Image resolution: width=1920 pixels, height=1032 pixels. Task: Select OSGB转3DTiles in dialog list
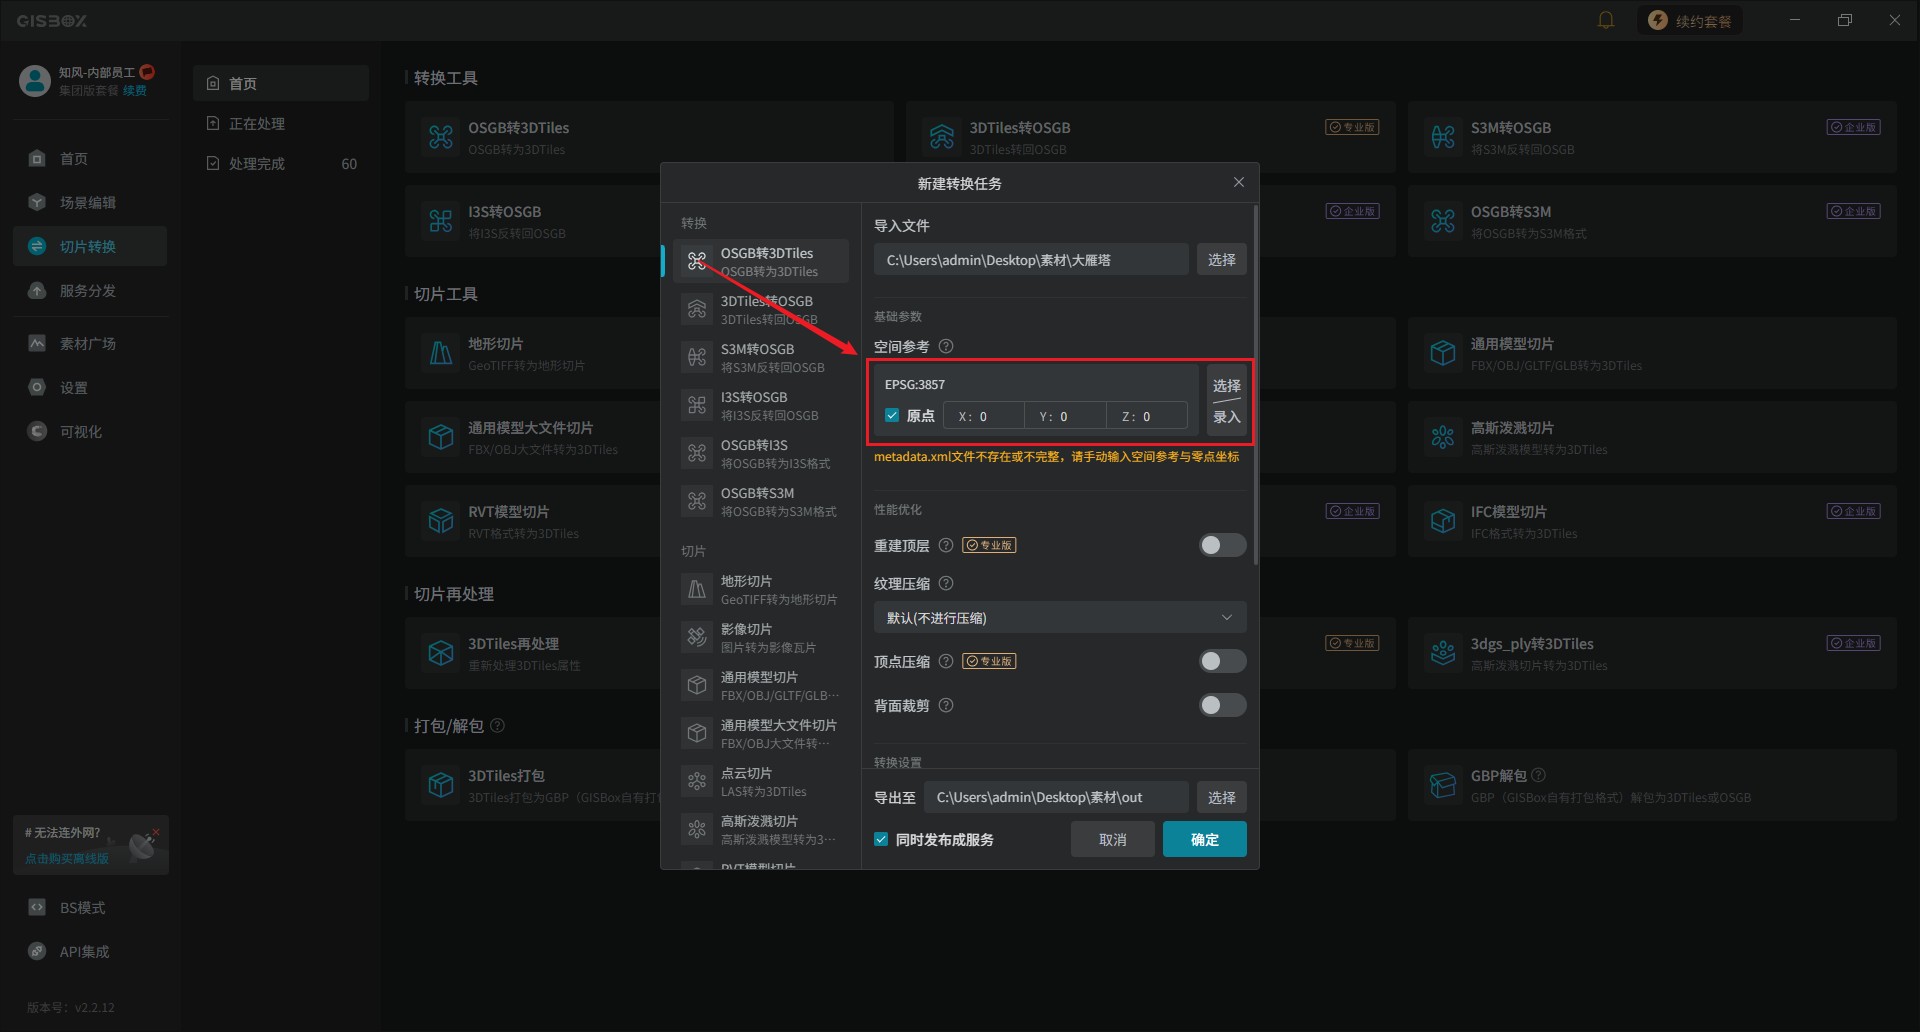coord(761,262)
